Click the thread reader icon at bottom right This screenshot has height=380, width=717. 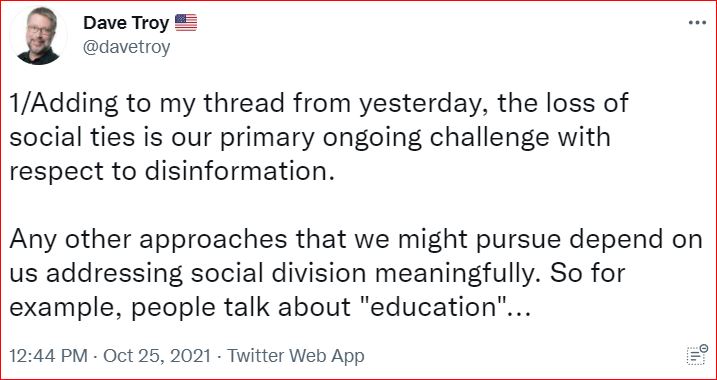tap(697, 355)
